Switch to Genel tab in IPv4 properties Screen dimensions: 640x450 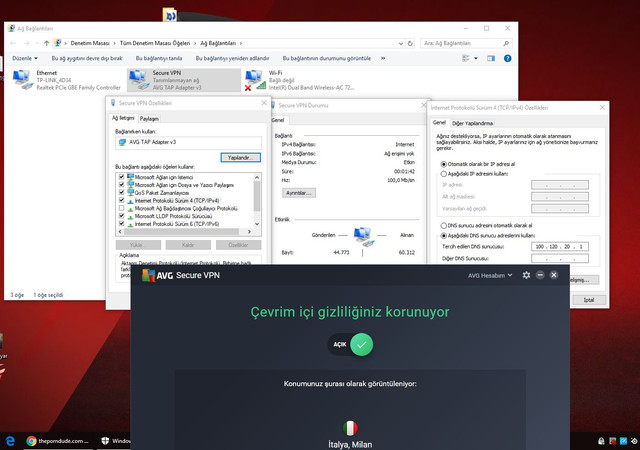point(439,123)
